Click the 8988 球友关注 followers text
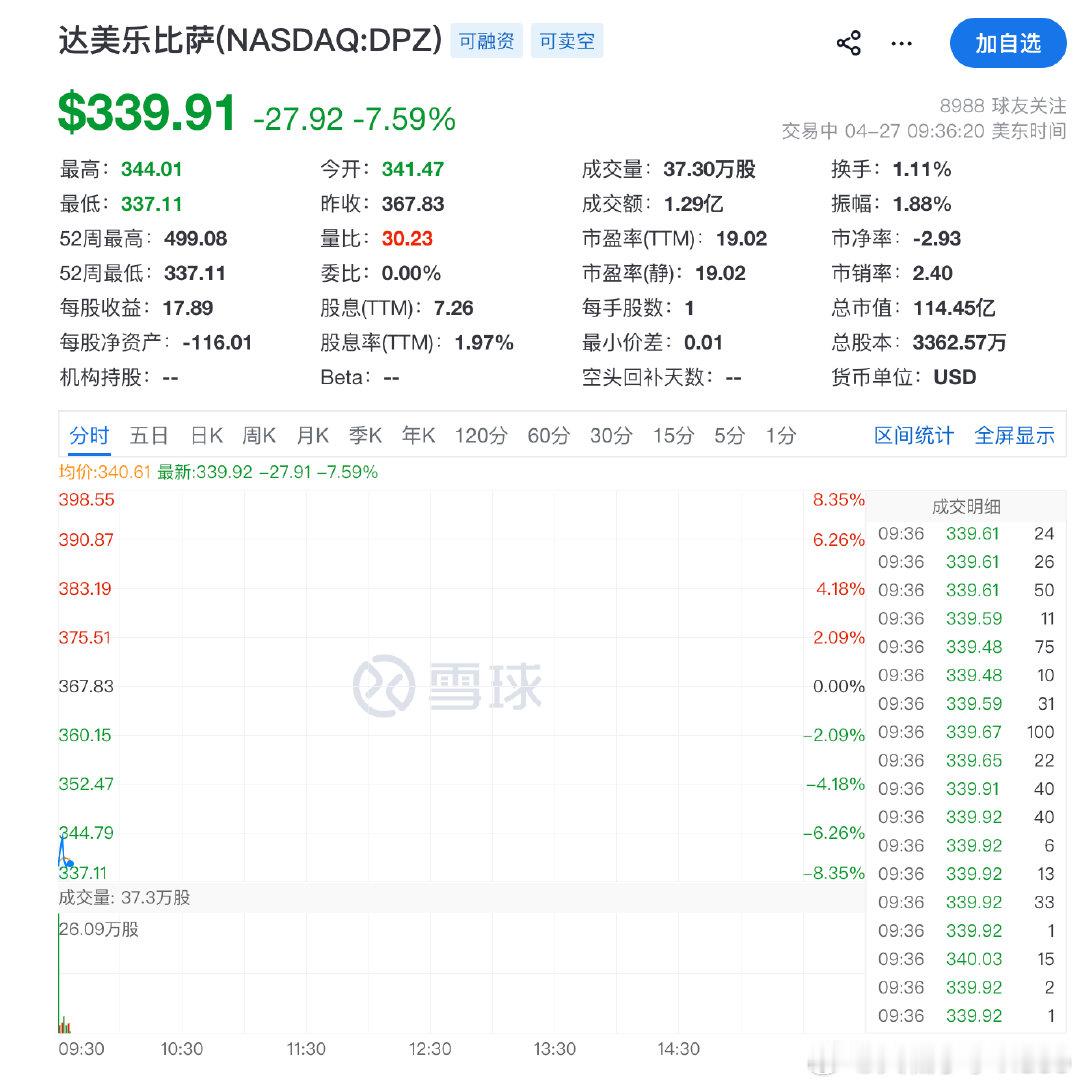The width and height of the screenshot is (1080, 1086). click(1002, 105)
